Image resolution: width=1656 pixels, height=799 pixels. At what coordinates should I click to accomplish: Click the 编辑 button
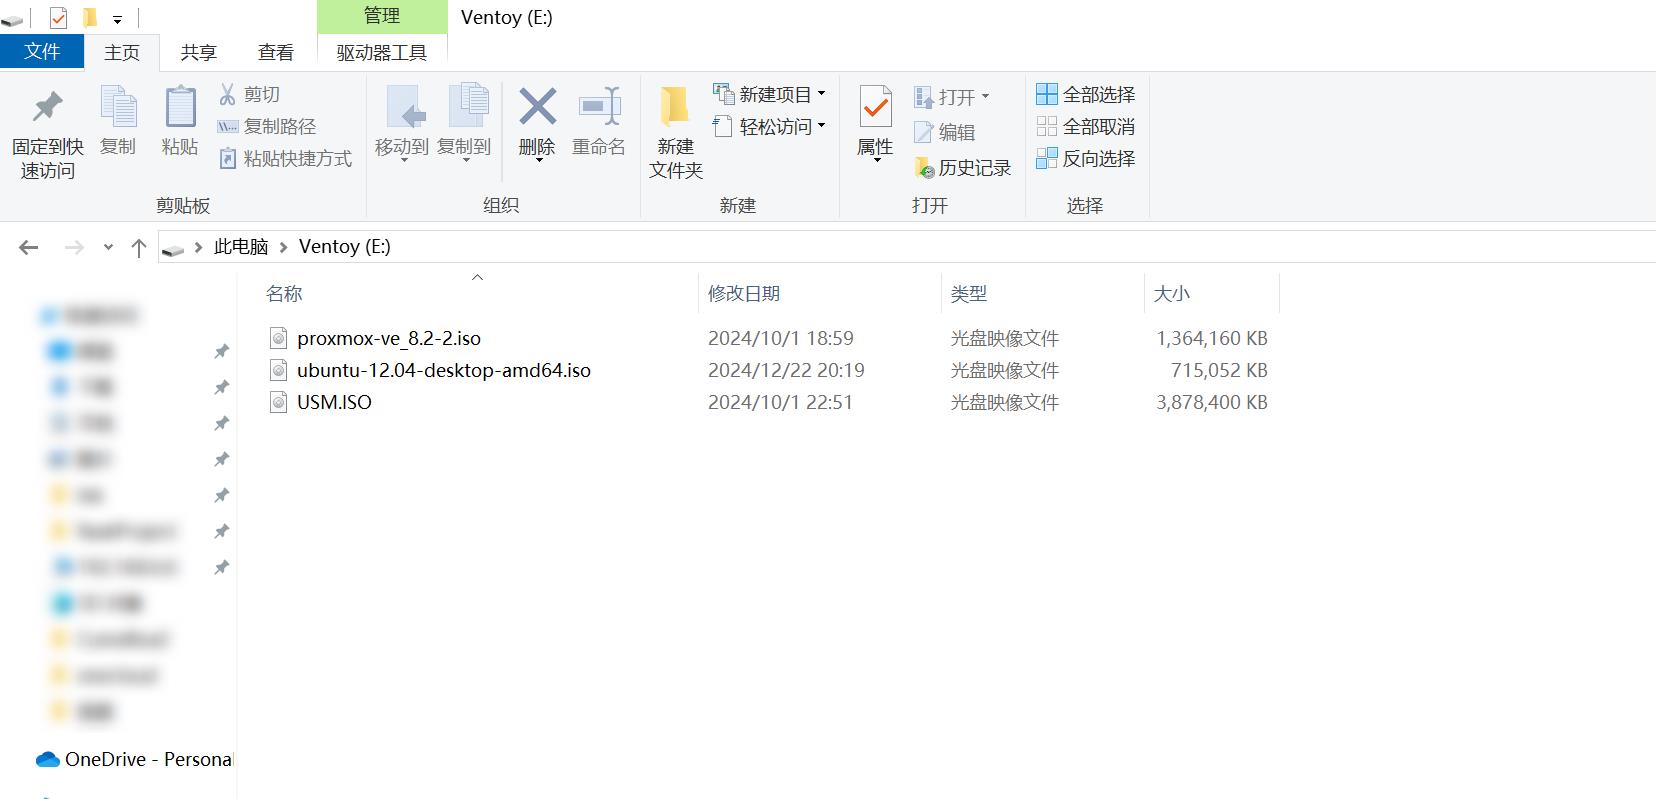[x=944, y=132]
